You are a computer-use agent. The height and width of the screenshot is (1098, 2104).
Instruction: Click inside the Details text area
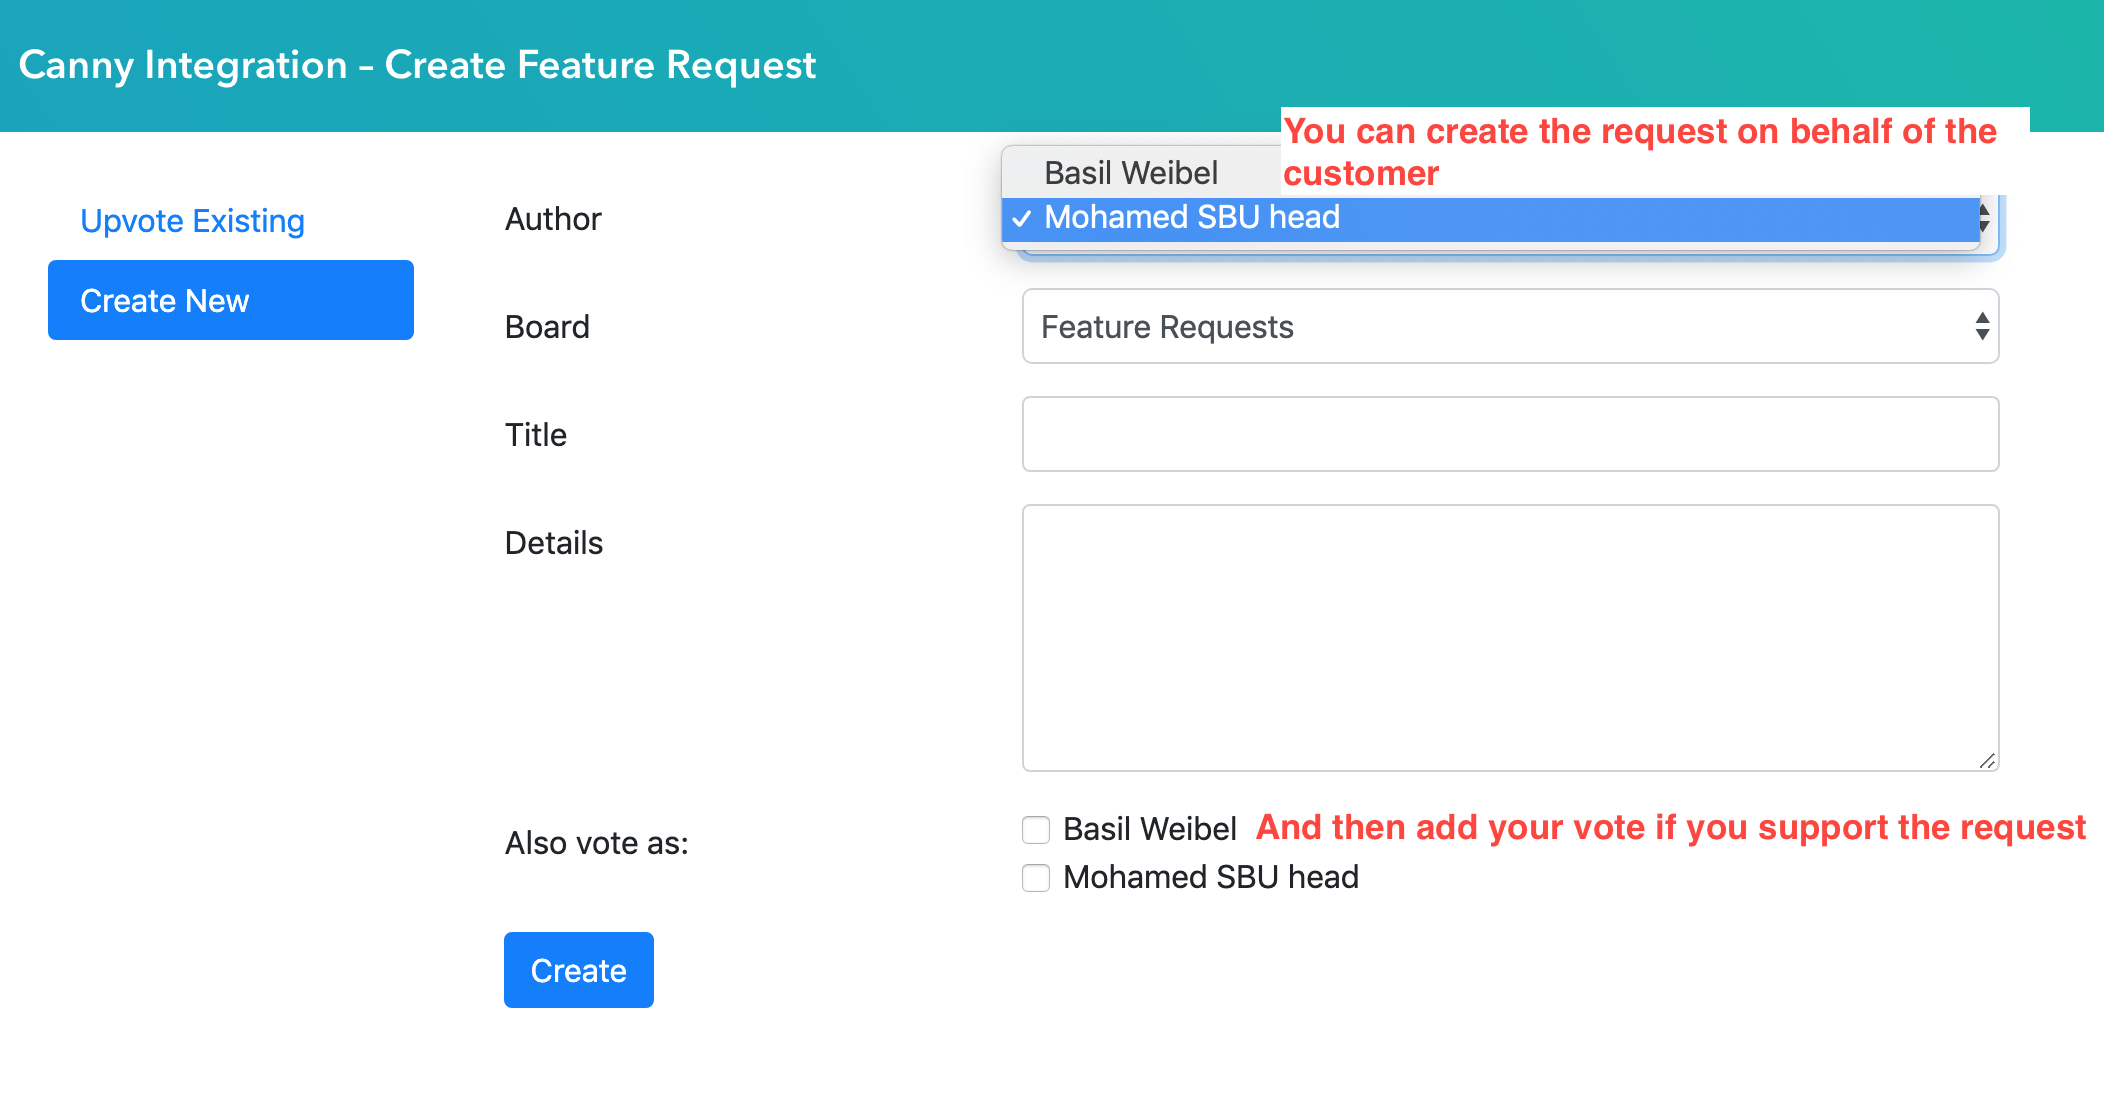(1510, 637)
